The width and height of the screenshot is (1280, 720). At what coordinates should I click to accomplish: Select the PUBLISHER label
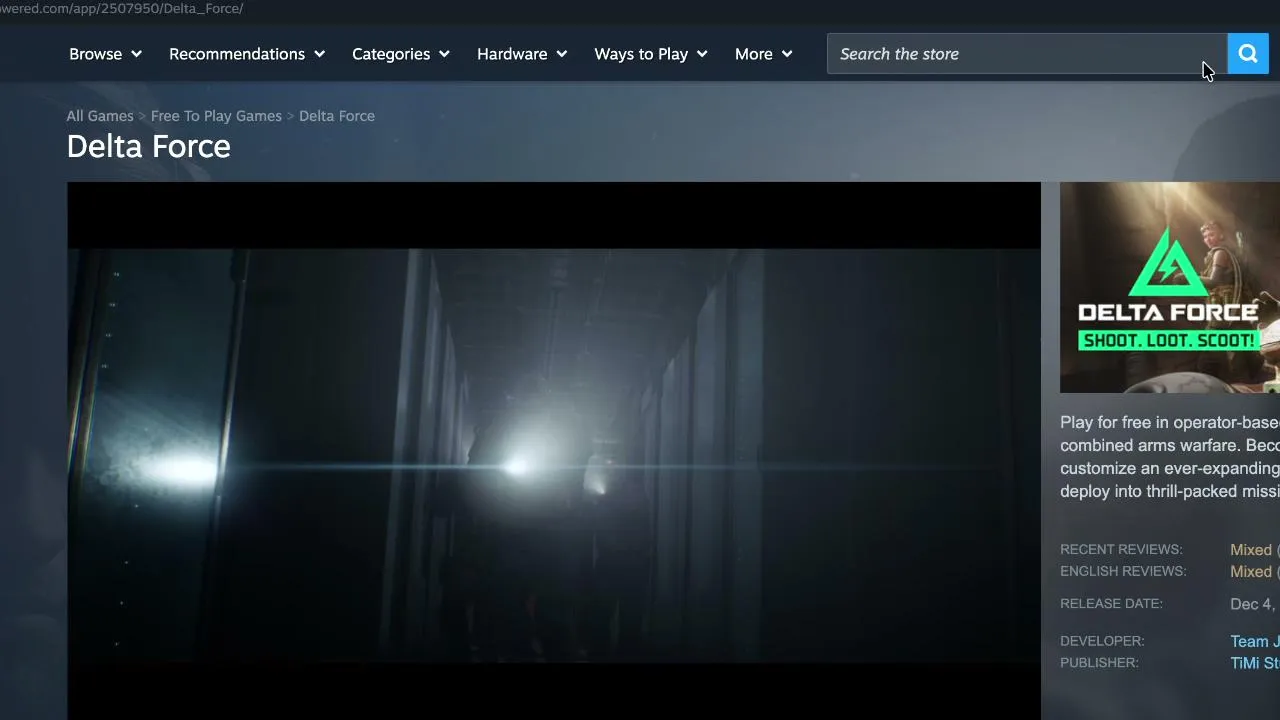pos(1099,663)
